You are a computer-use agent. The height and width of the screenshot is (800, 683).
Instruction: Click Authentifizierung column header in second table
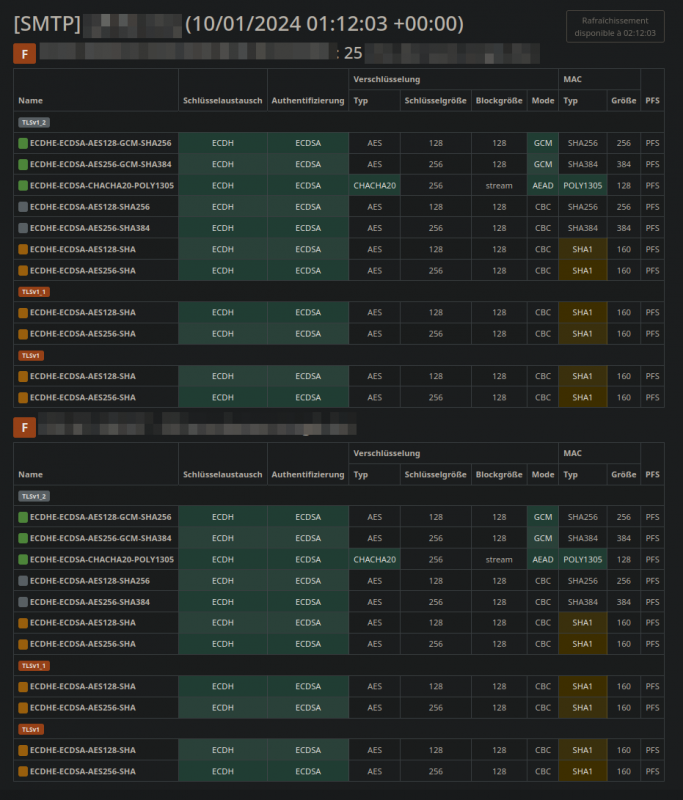pyautogui.click(x=308, y=475)
